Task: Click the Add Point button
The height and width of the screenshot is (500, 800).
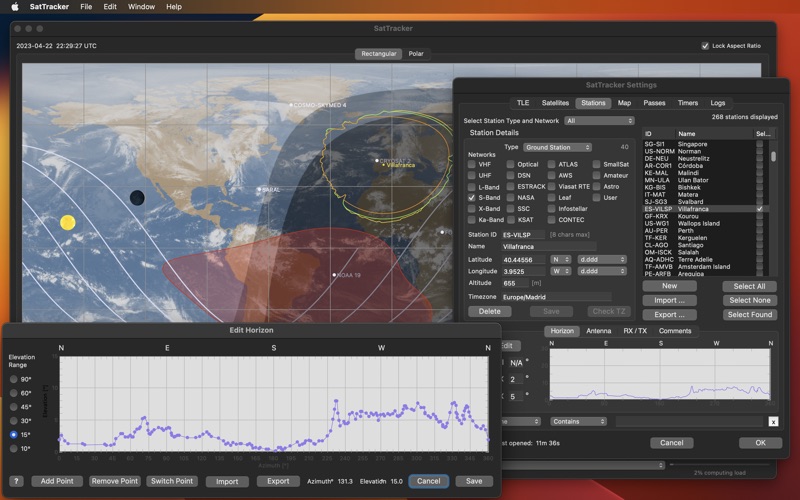Action: [57, 481]
